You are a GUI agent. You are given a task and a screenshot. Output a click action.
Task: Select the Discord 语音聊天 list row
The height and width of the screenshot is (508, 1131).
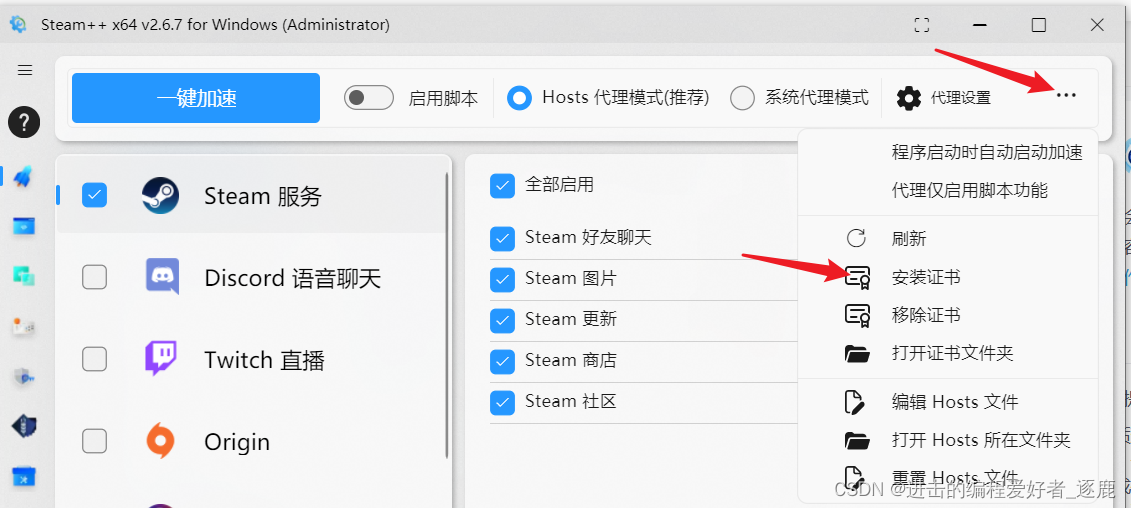tap(251, 276)
